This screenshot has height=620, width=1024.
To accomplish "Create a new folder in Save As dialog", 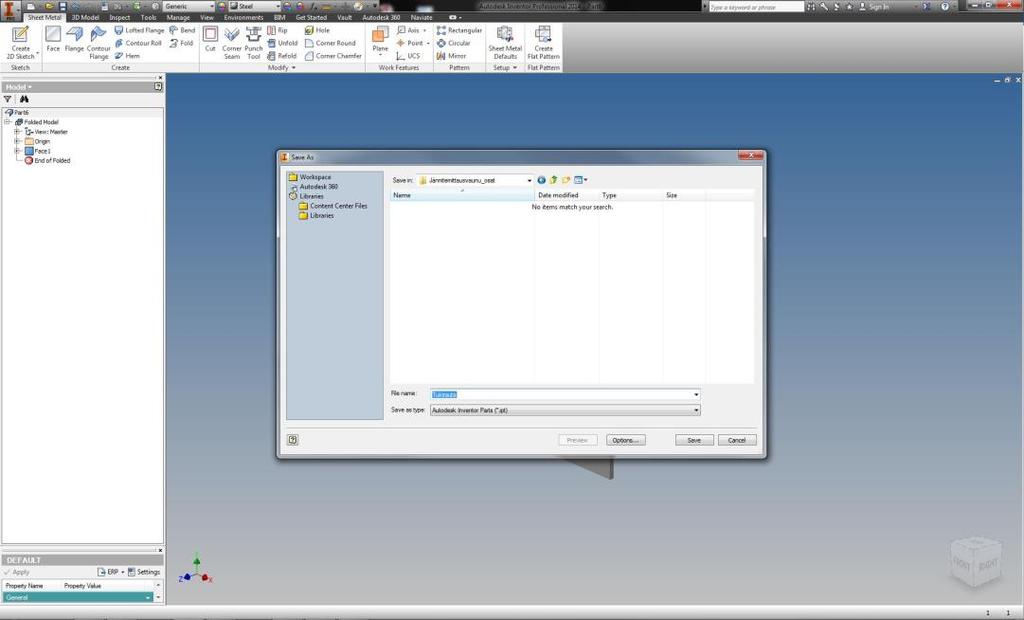I will 566,180.
